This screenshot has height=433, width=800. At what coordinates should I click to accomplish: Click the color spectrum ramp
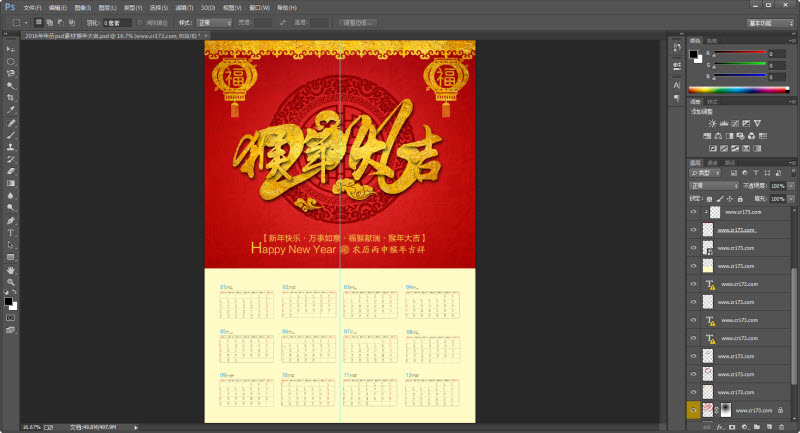(738, 90)
